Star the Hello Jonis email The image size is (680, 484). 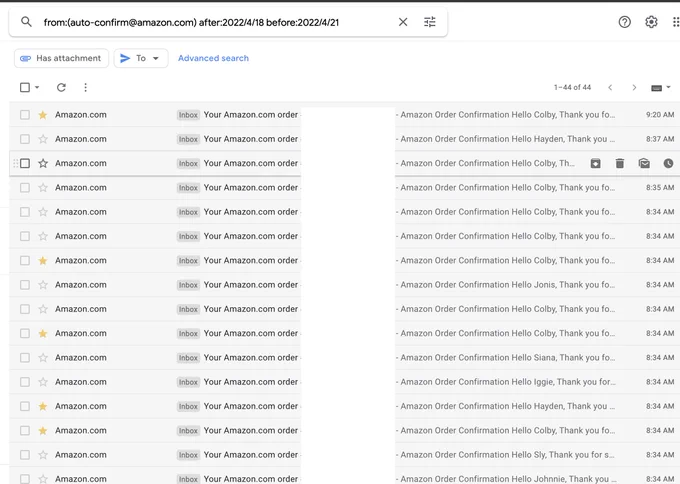pyautogui.click(x=42, y=285)
